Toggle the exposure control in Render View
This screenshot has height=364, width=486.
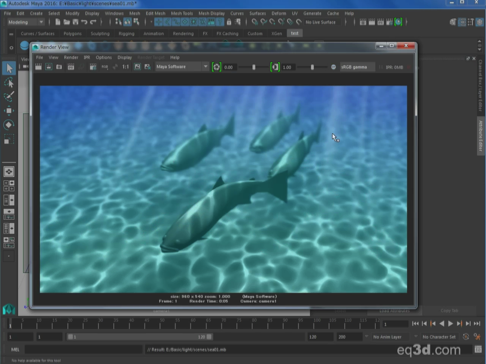pyautogui.click(x=217, y=67)
